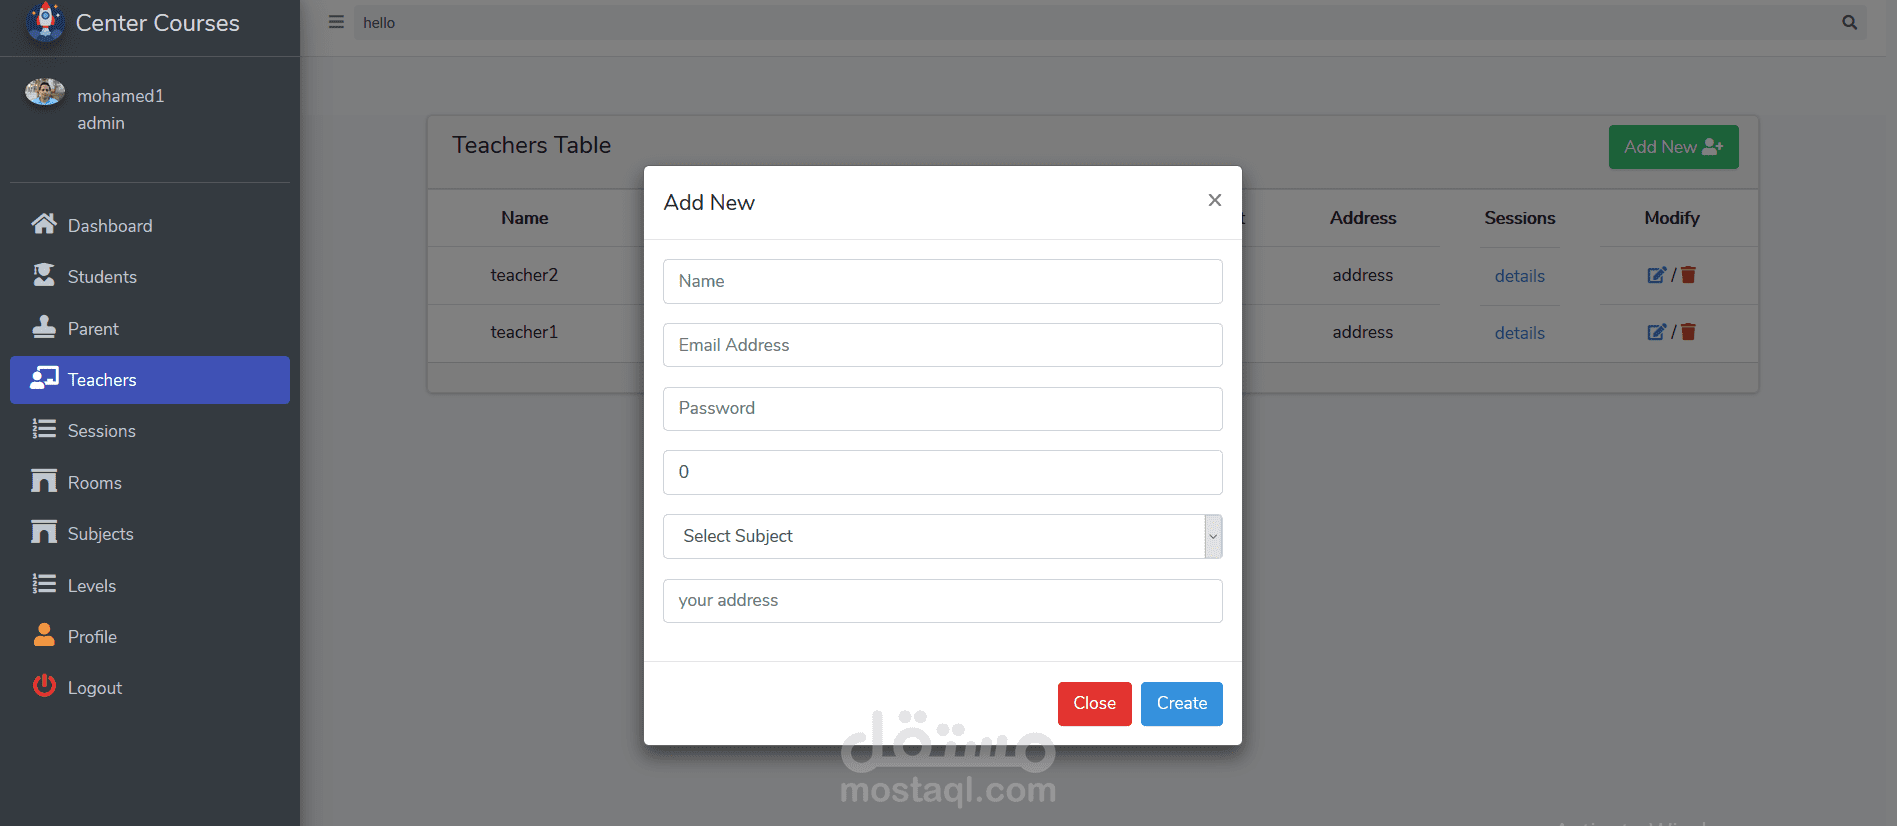Open Dashboard from the sidebar
The width and height of the screenshot is (1897, 826).
click(110, 226)
